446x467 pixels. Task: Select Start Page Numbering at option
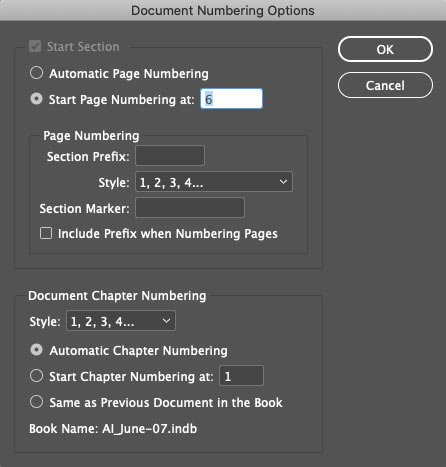36,99
